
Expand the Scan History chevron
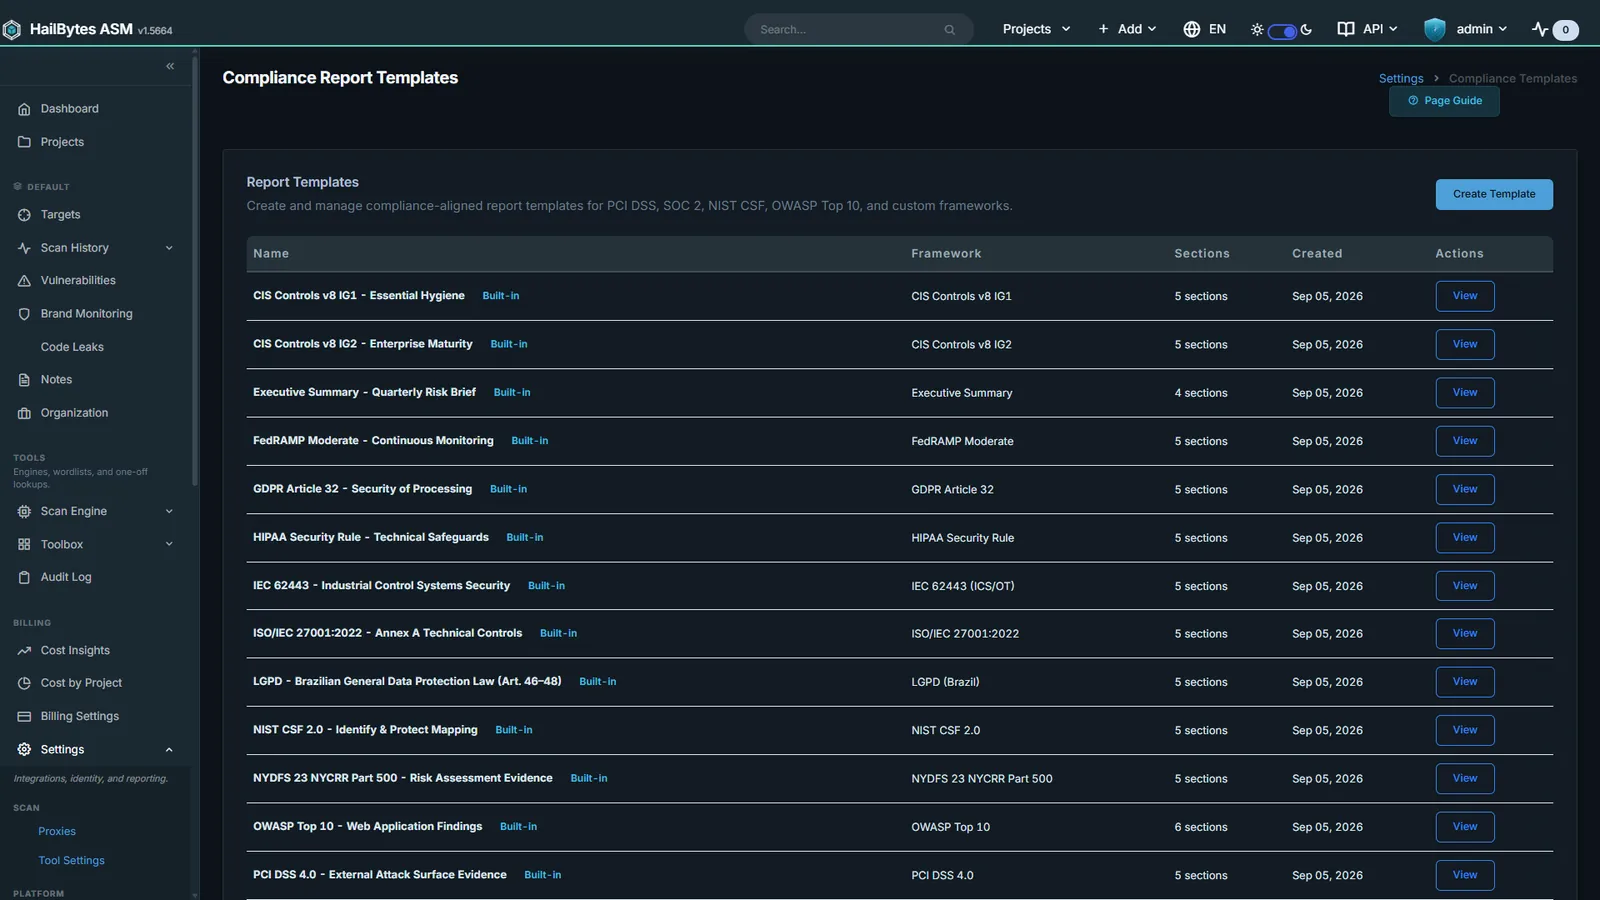169,248
